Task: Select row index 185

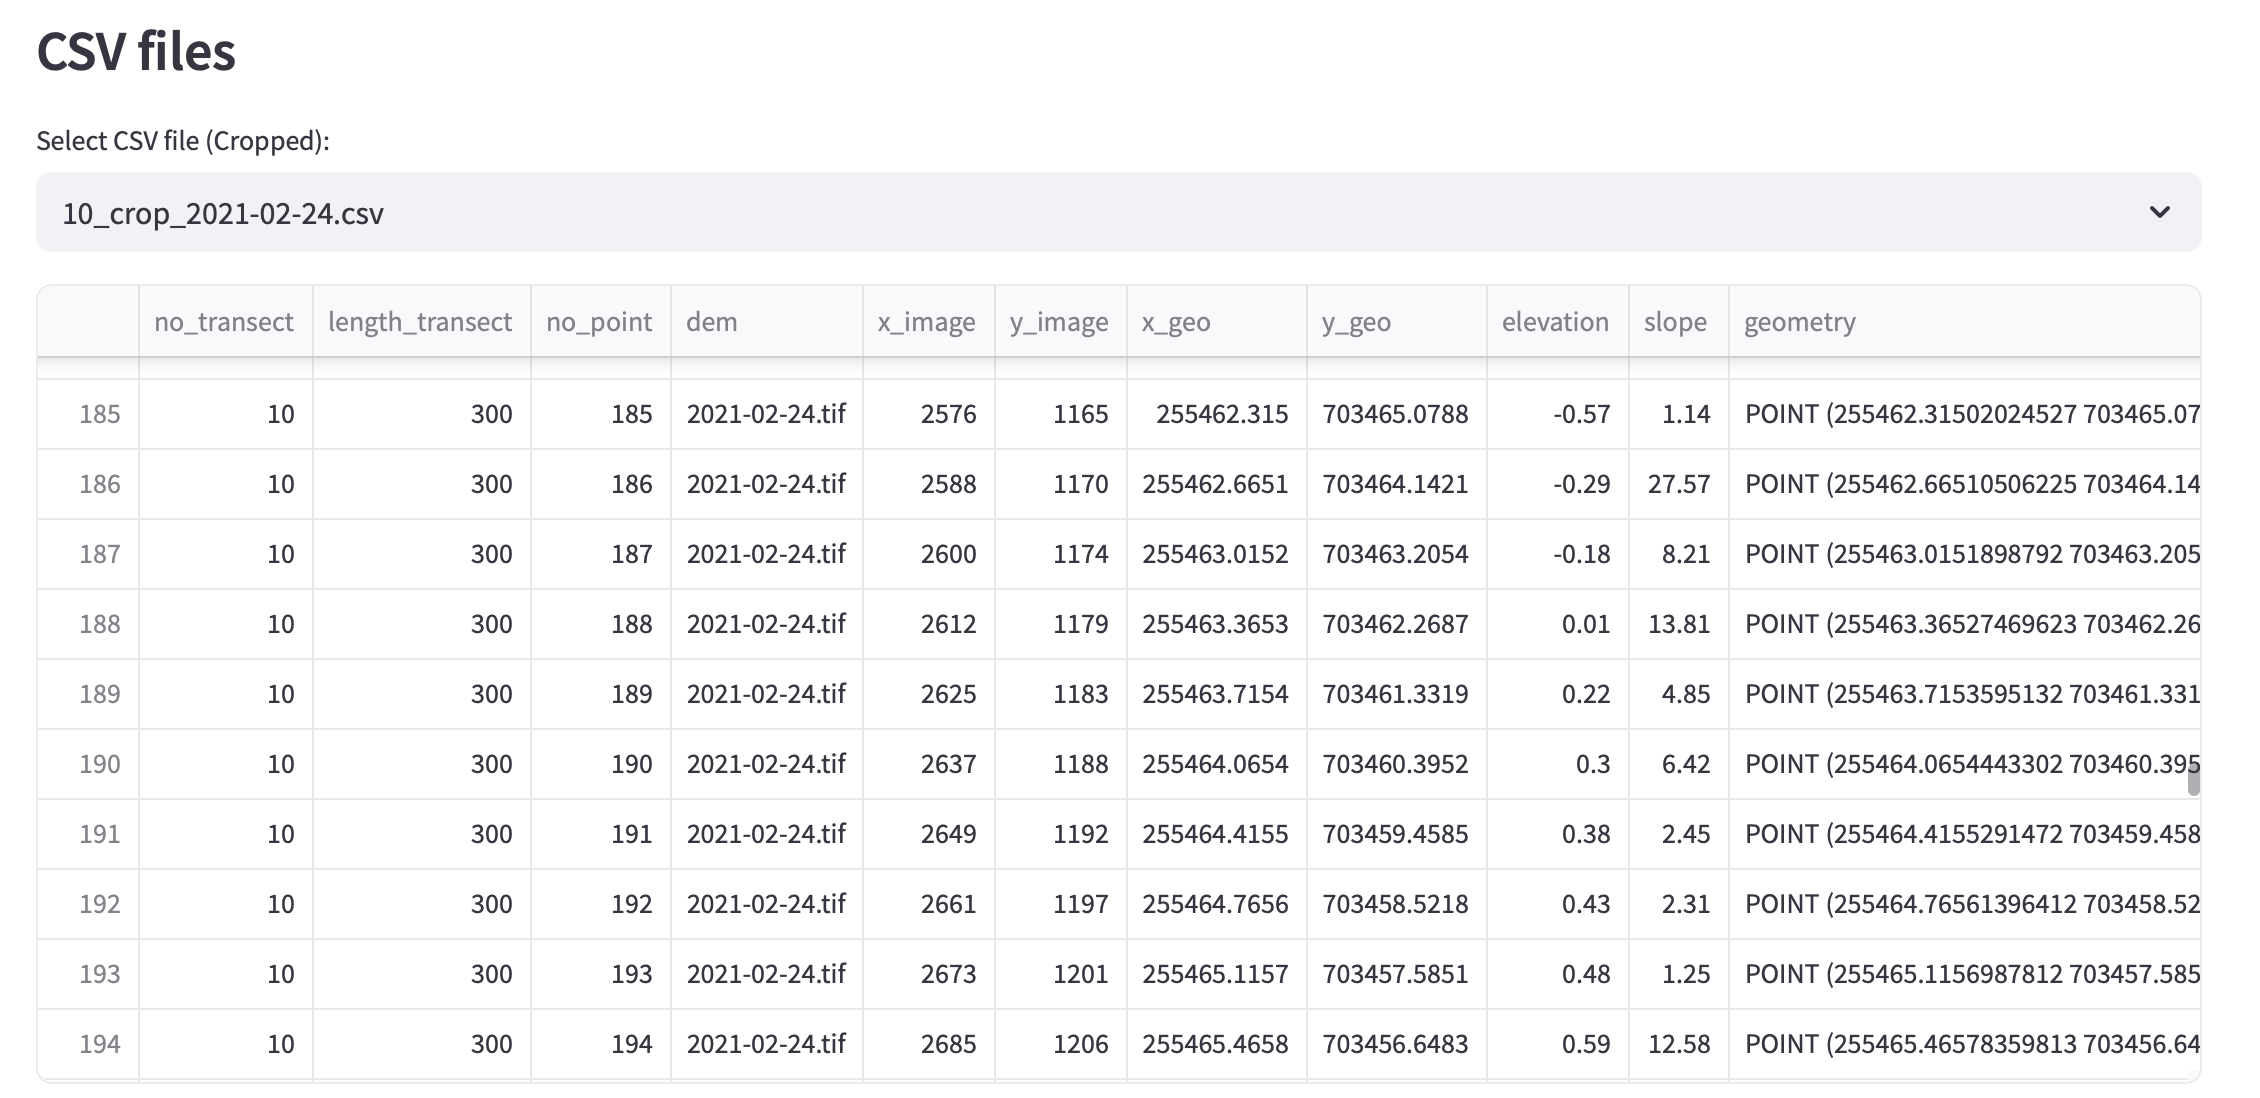Action: (x=88, y=414)
